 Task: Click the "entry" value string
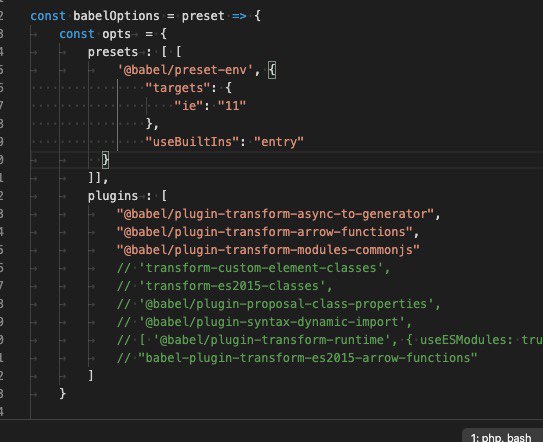pyautogui.click(x=279, y=142)
